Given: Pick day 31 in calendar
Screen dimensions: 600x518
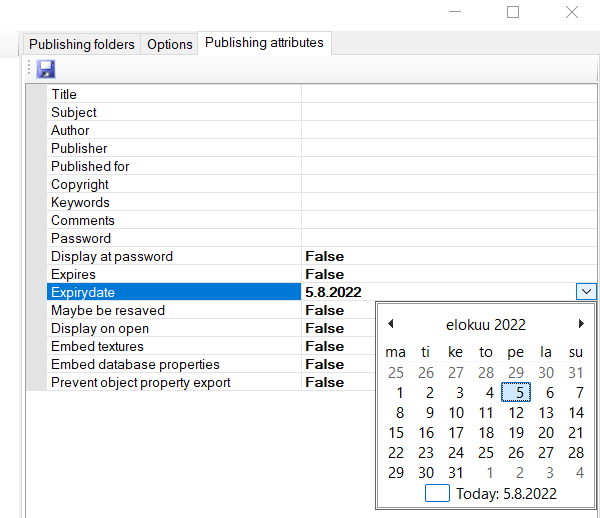Looking at the screenshot, I should coord(456,473).
